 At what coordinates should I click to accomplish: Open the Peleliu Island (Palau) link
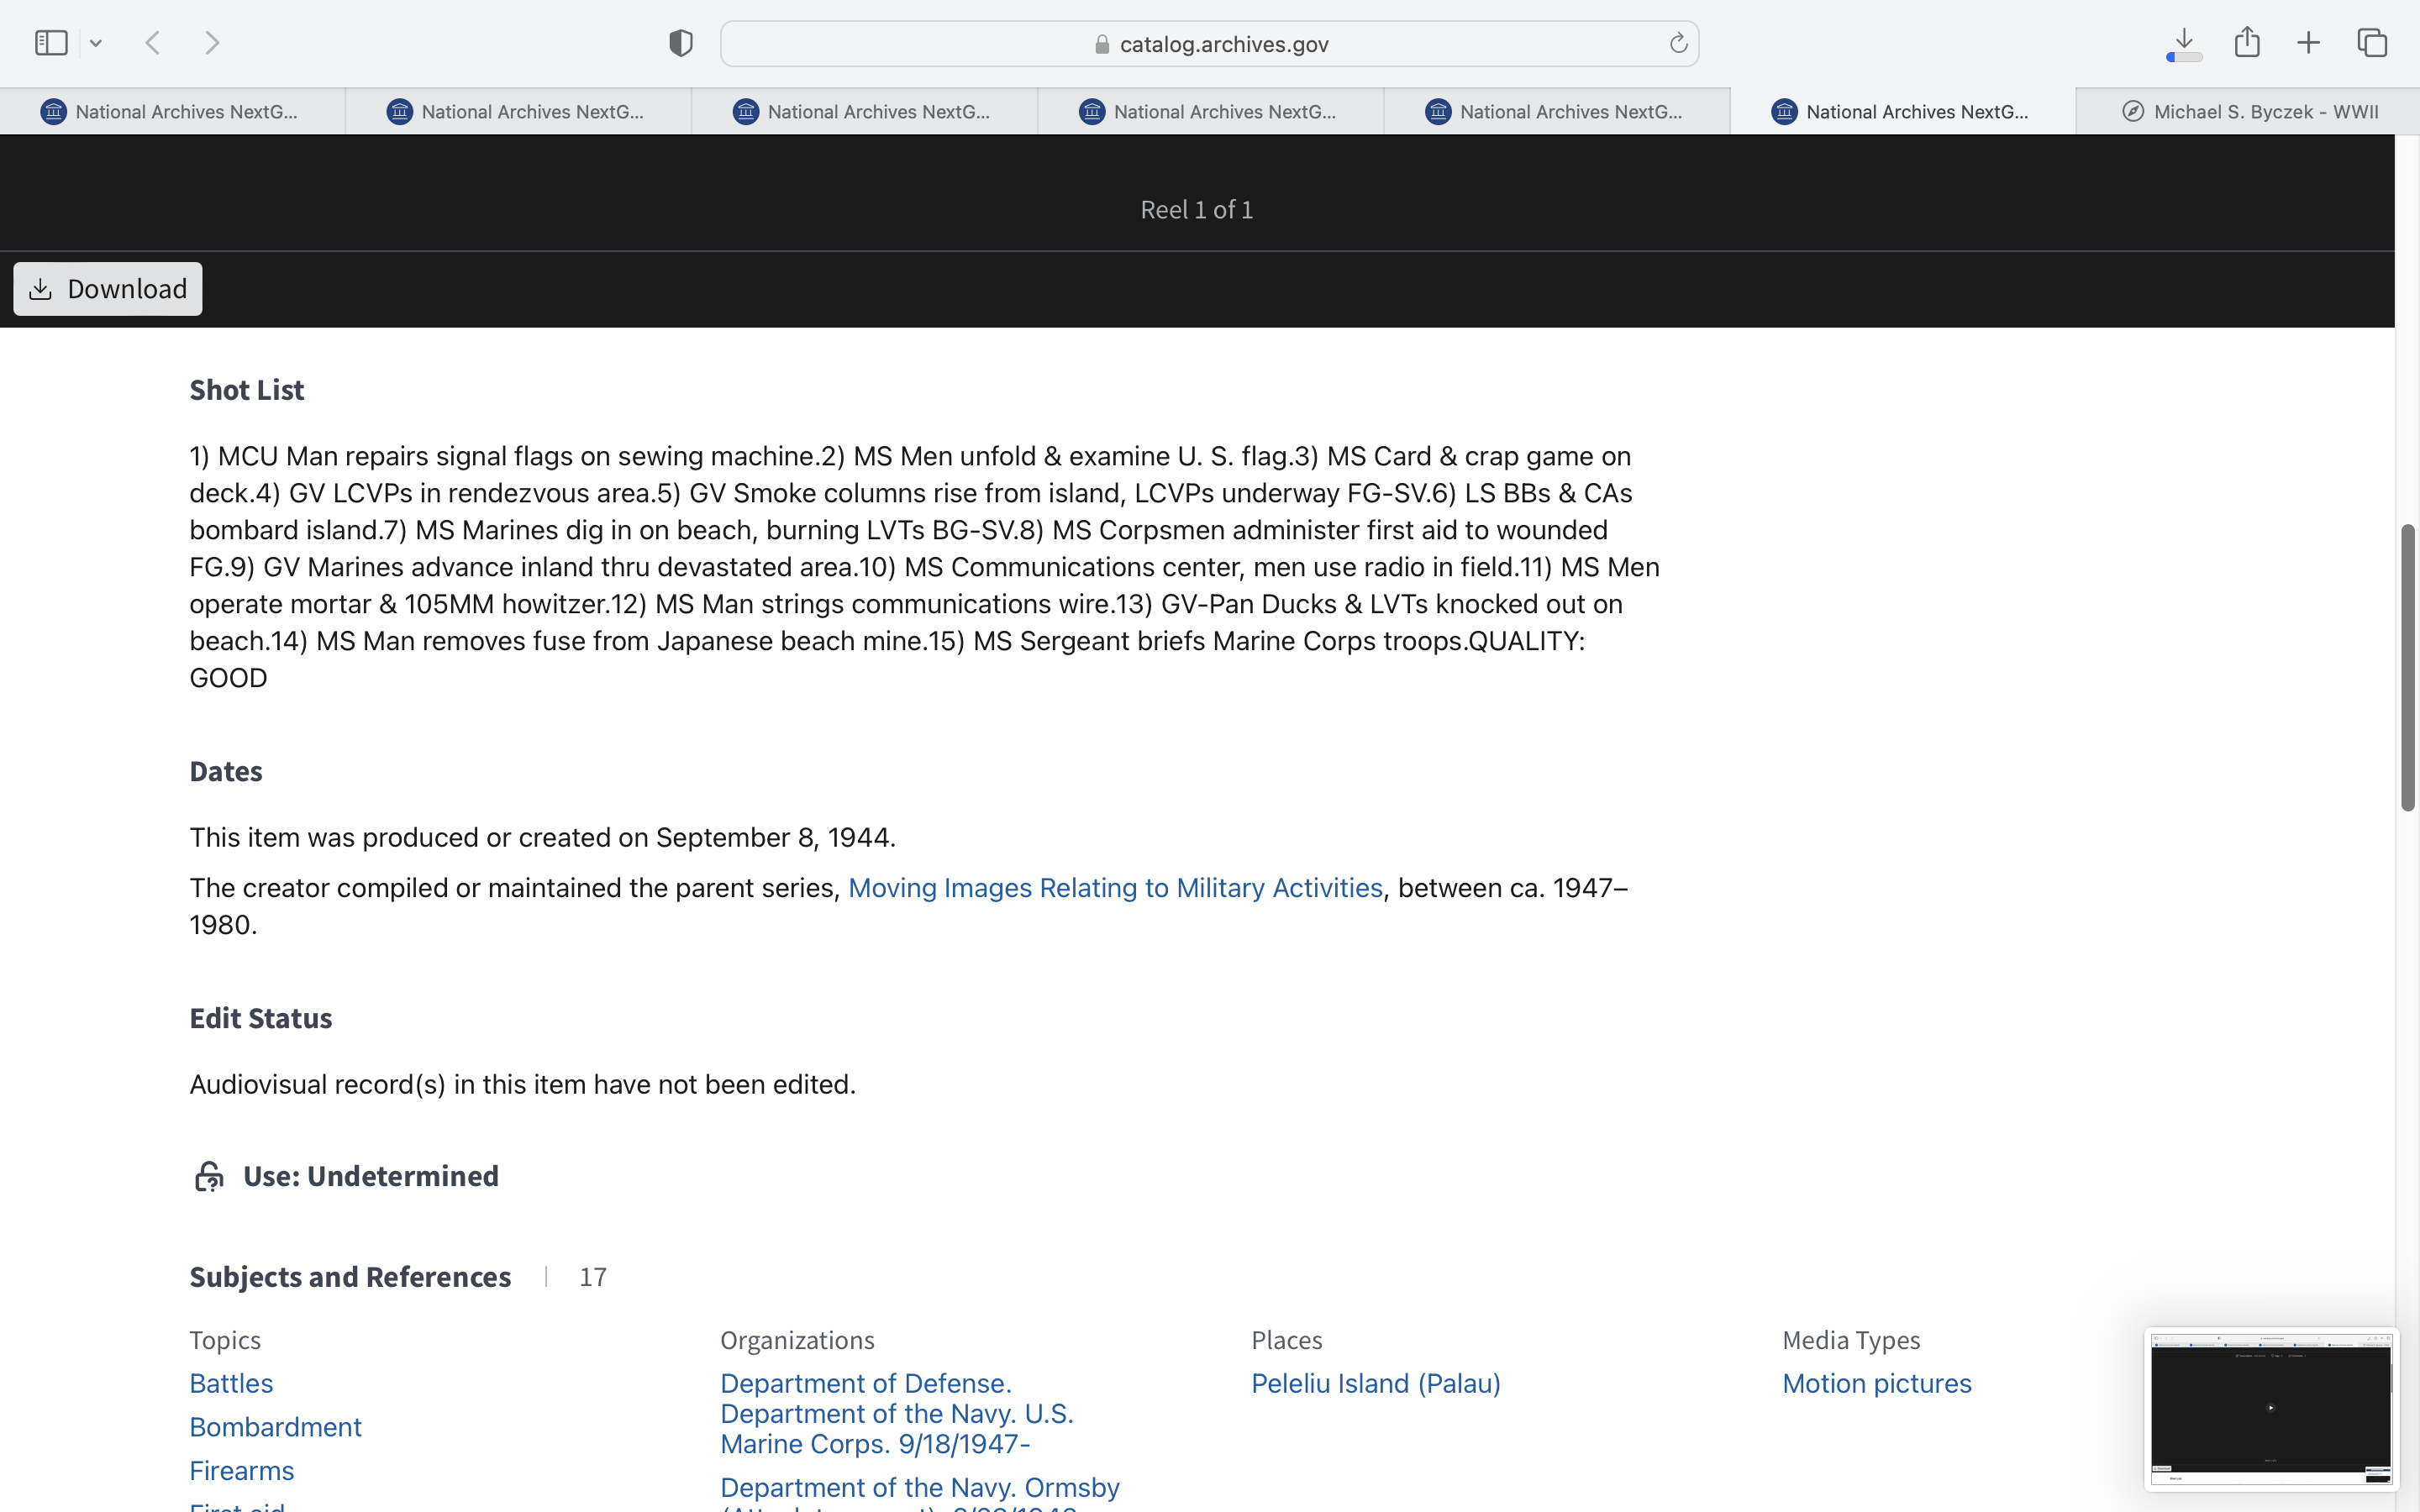pyautogui.click(x=1375, y=1383)
